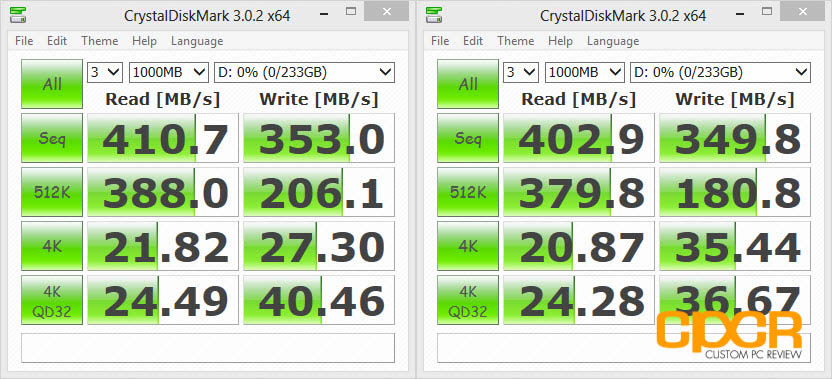Click Write [MB/s] header in right window

tap(734, 99)
